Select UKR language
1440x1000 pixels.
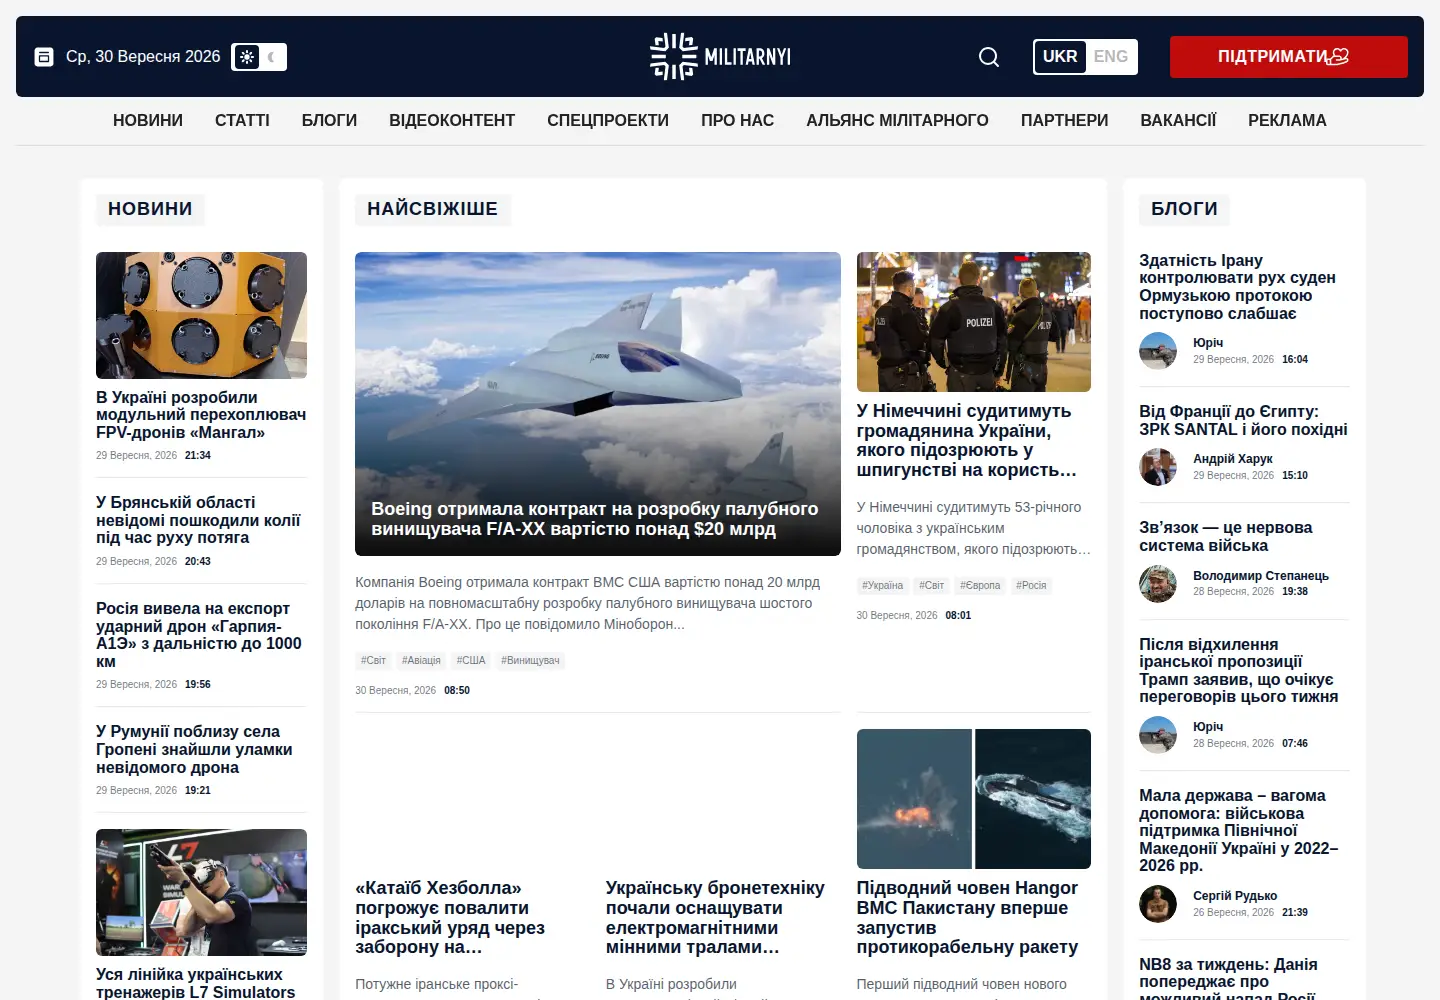click(x=1060, y=57)
